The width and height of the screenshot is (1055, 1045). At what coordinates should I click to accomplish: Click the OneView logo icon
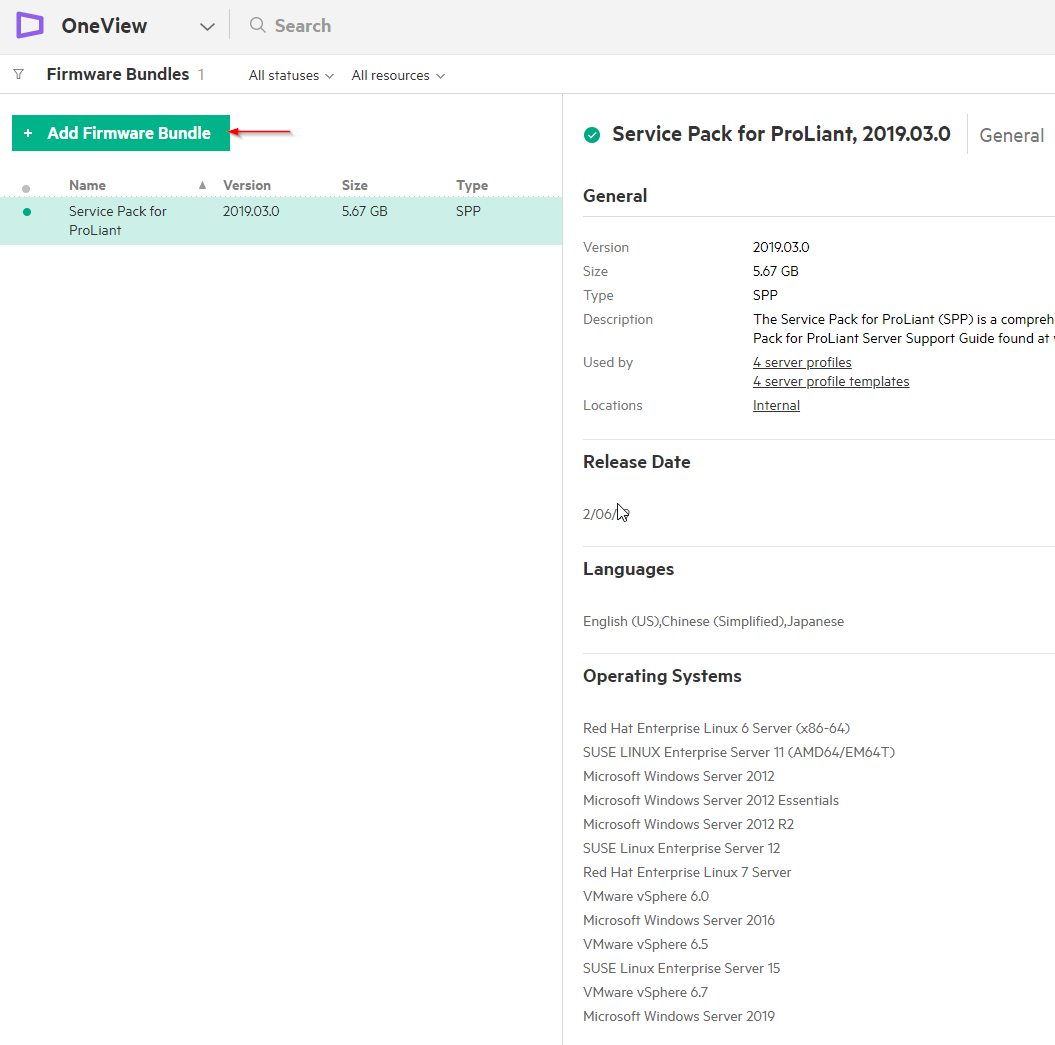30,26
